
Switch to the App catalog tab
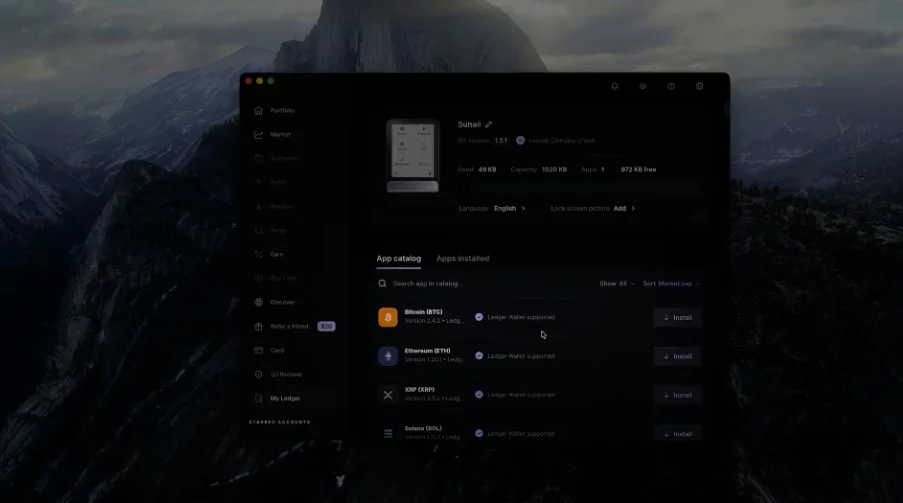(x=399, y=259)
